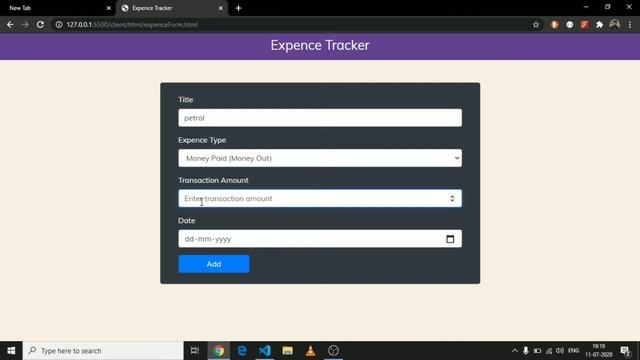Click the blue Add button

click(x=214, y=264)
